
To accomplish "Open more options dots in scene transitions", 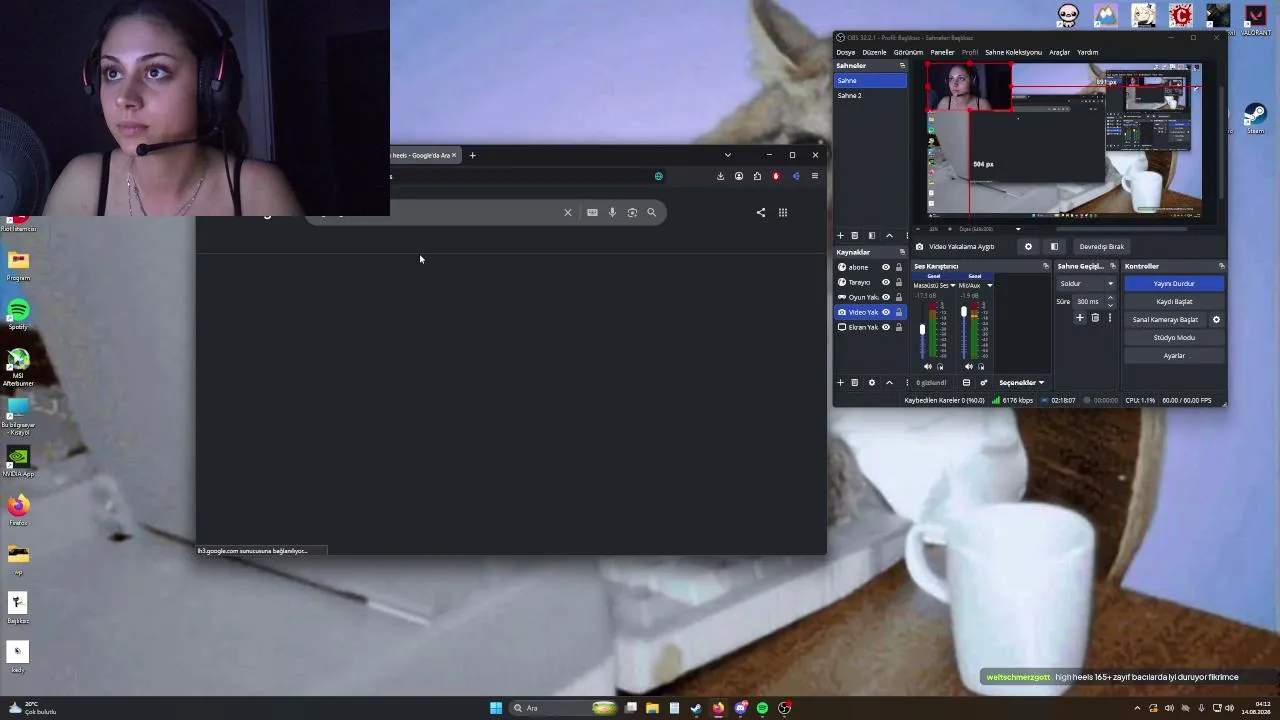I will tap(1109, 318).
